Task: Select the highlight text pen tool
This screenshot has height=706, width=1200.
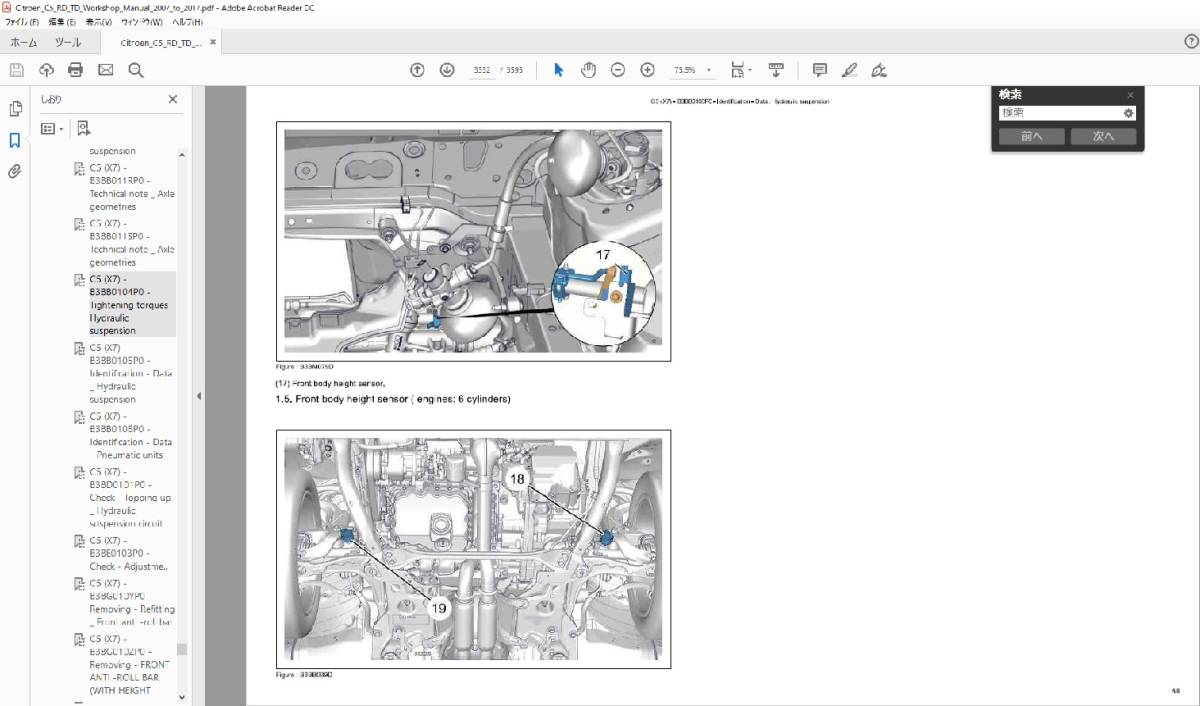Action: coord(850,70)
